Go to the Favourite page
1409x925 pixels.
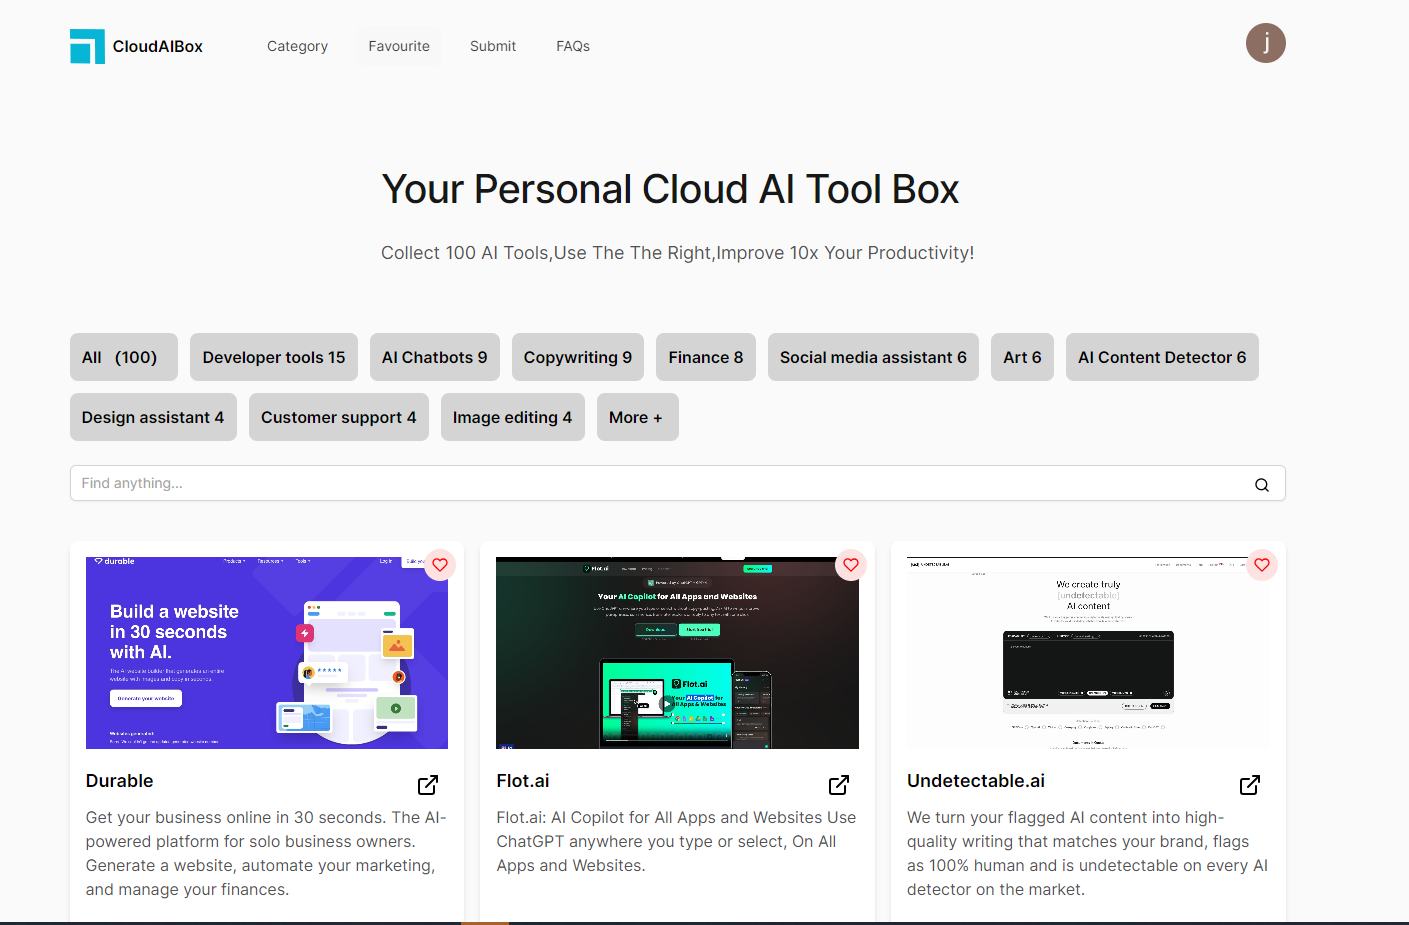pos(399,46)
